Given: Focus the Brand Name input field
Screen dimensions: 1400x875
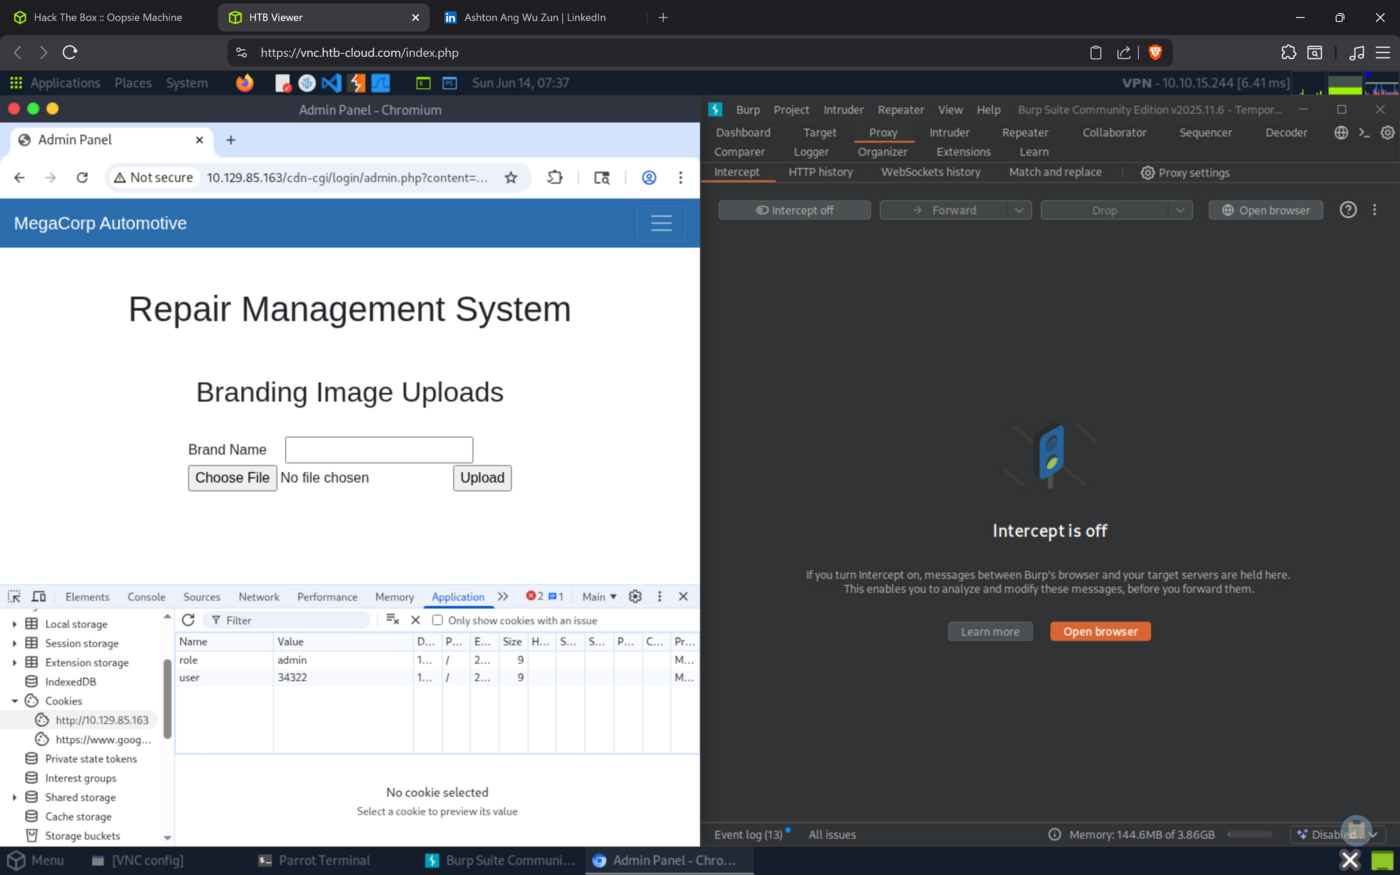Looking at the screenshot, I should pos(379,450).
